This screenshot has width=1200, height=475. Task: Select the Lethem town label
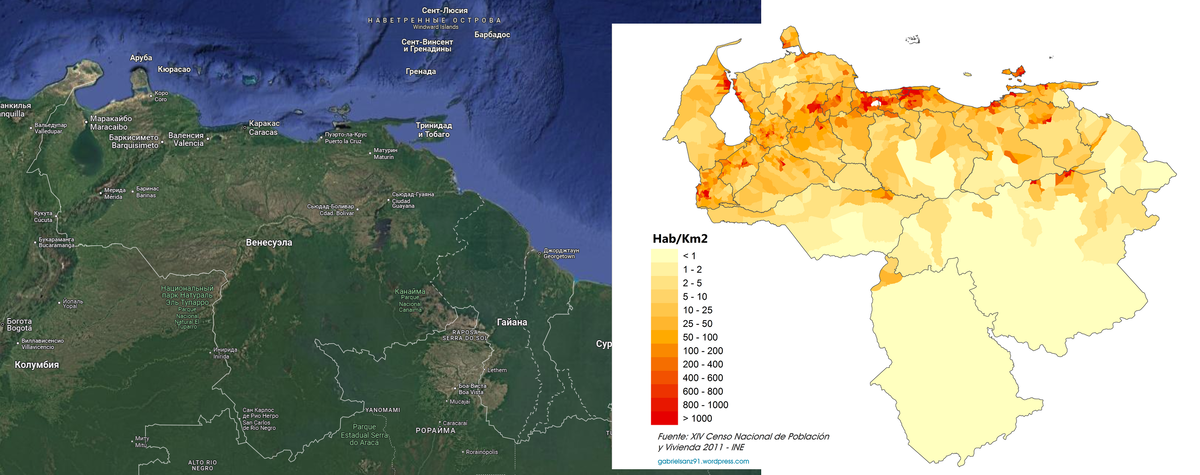click(x=497, y=371)
